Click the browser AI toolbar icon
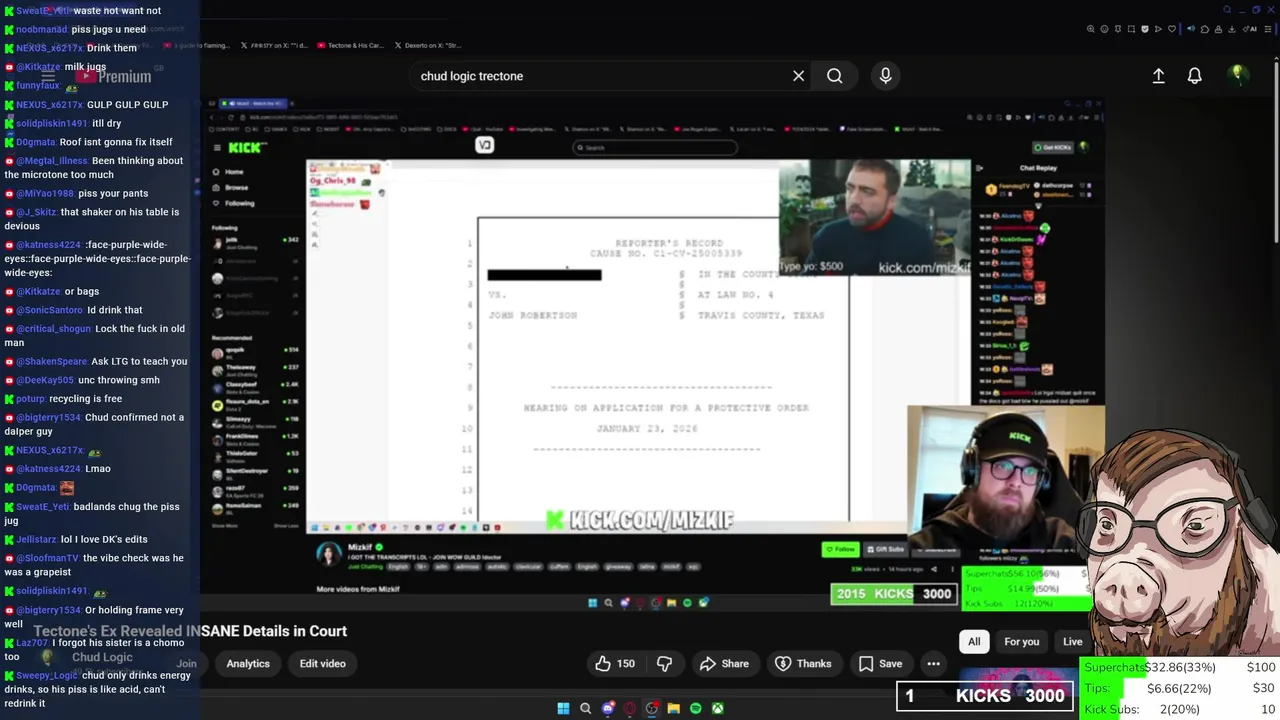Screen dimensions: 1280x720 coord(1249,29)
